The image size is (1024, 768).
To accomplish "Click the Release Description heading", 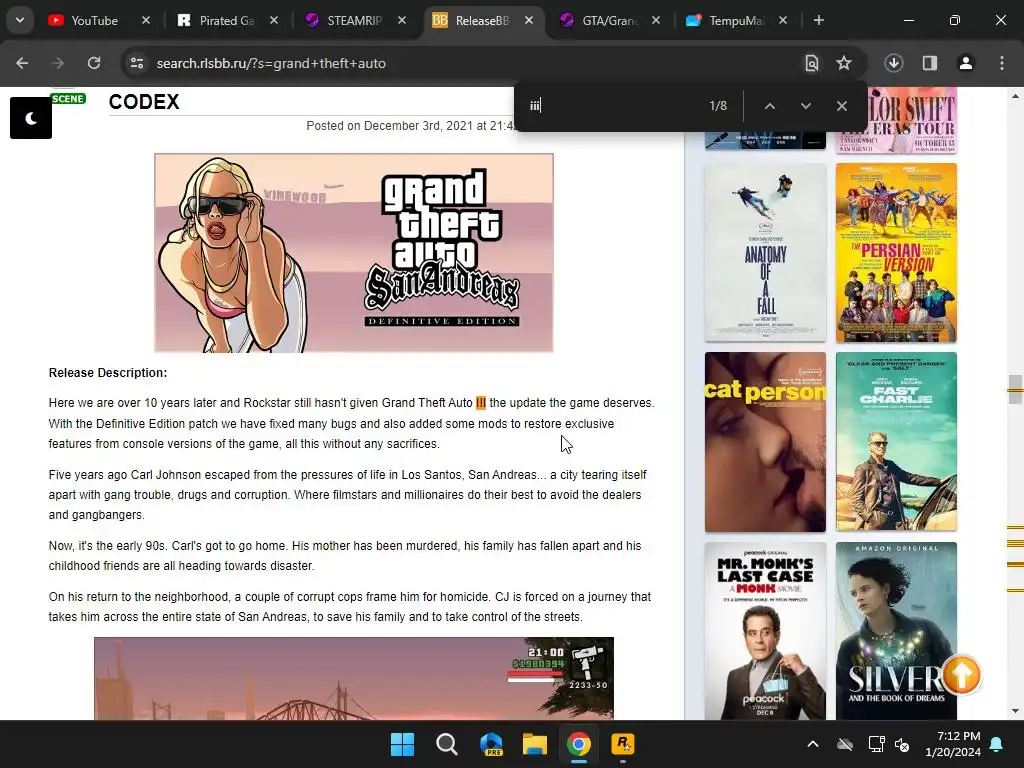I will (108, 373).
